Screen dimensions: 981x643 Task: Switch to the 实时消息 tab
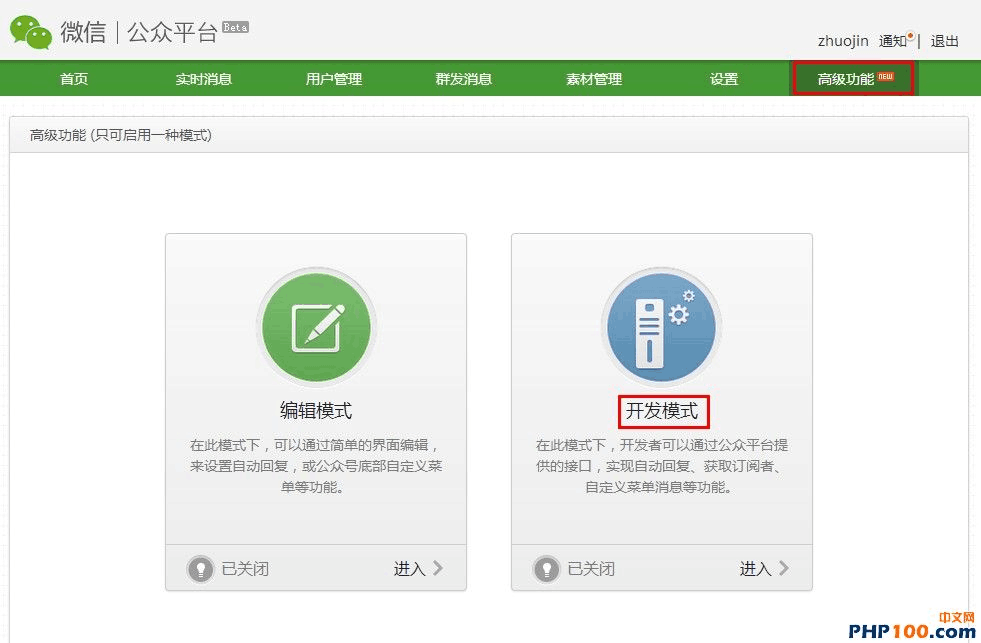(x=203, y=79)
